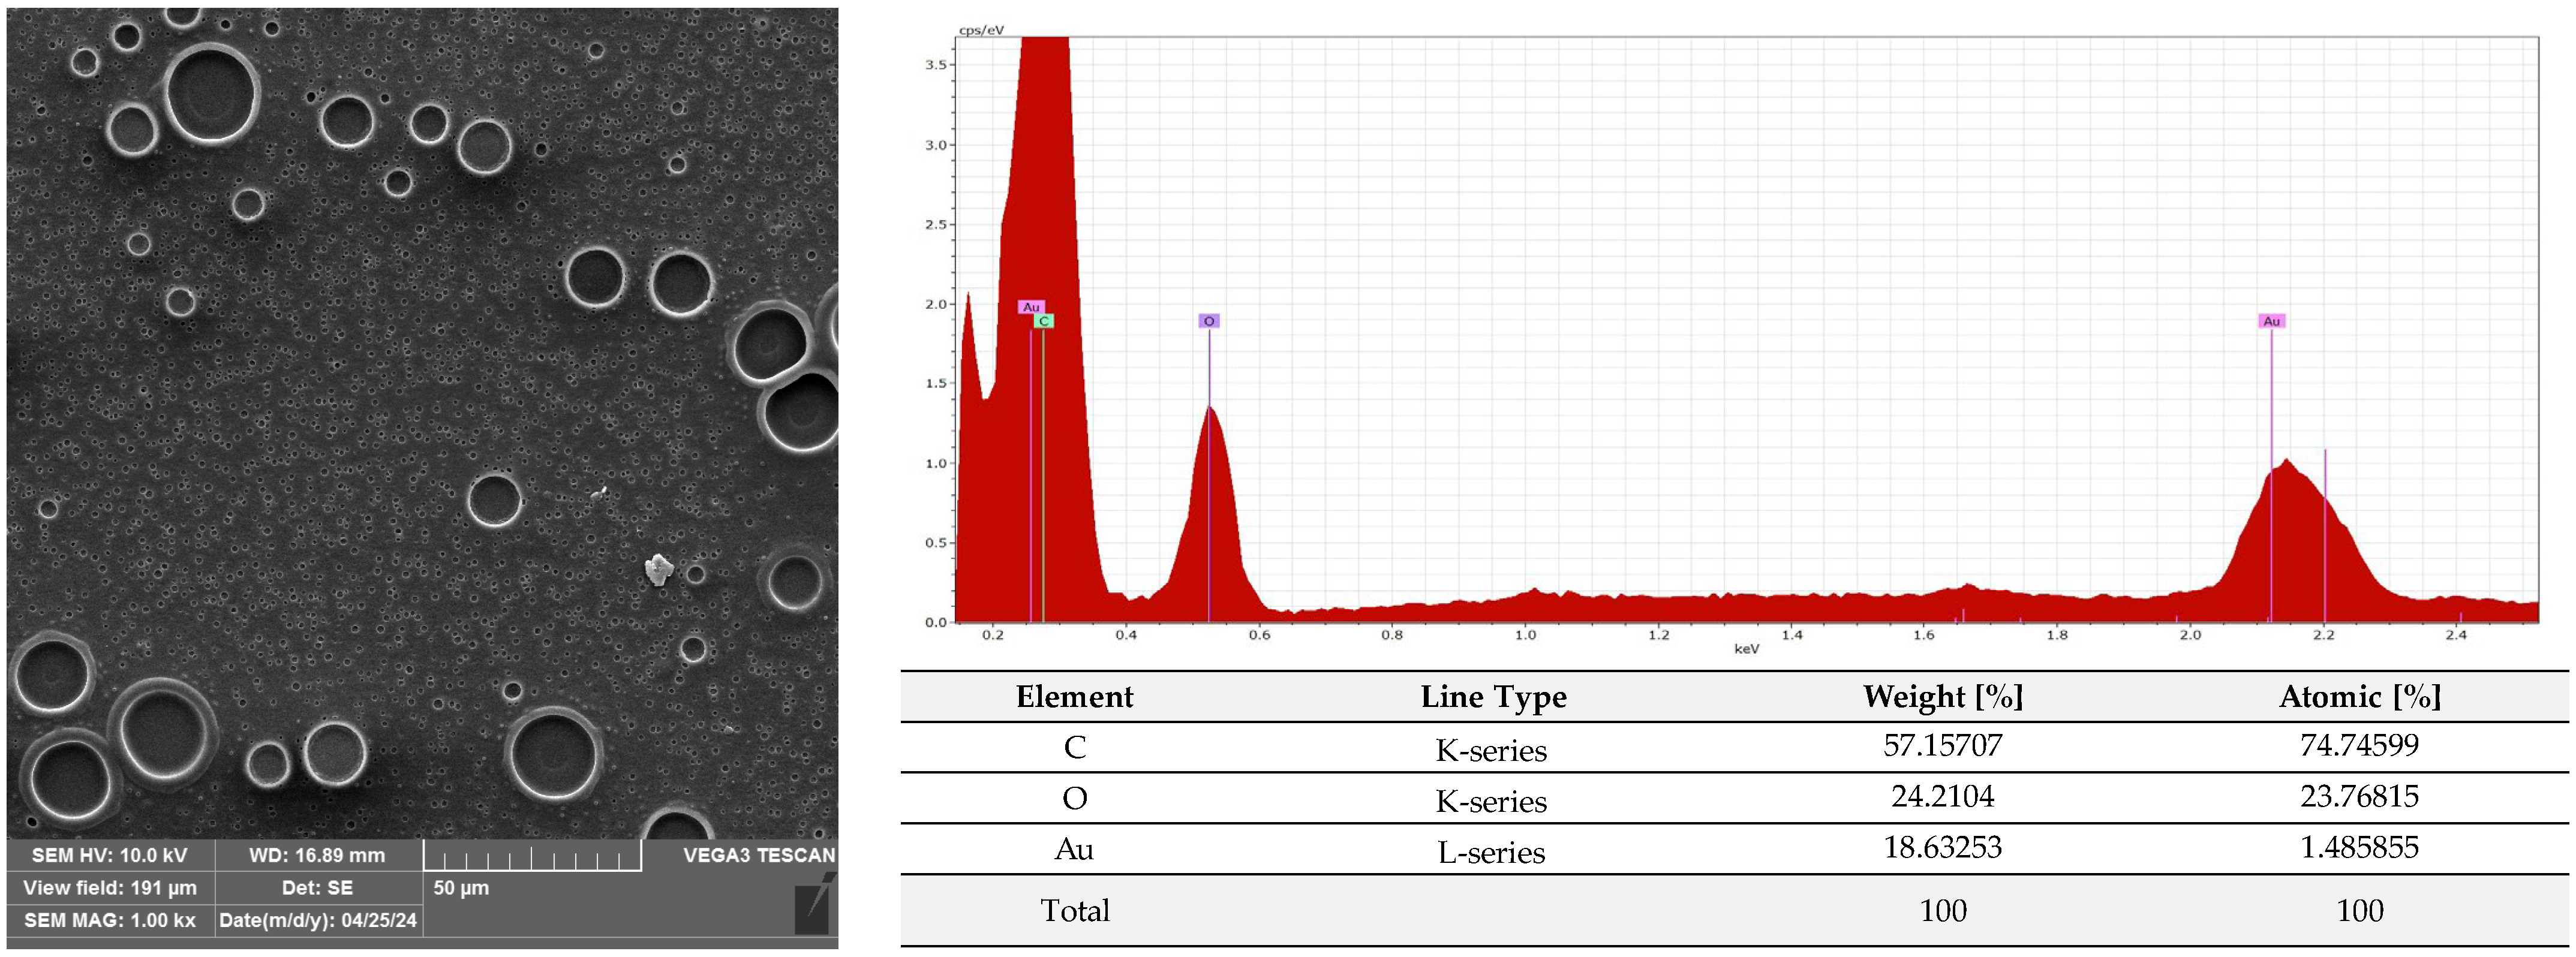
Task: Click the carbon weight value 57.15707
Action: pyautogui.click(x=1942, y=746)
